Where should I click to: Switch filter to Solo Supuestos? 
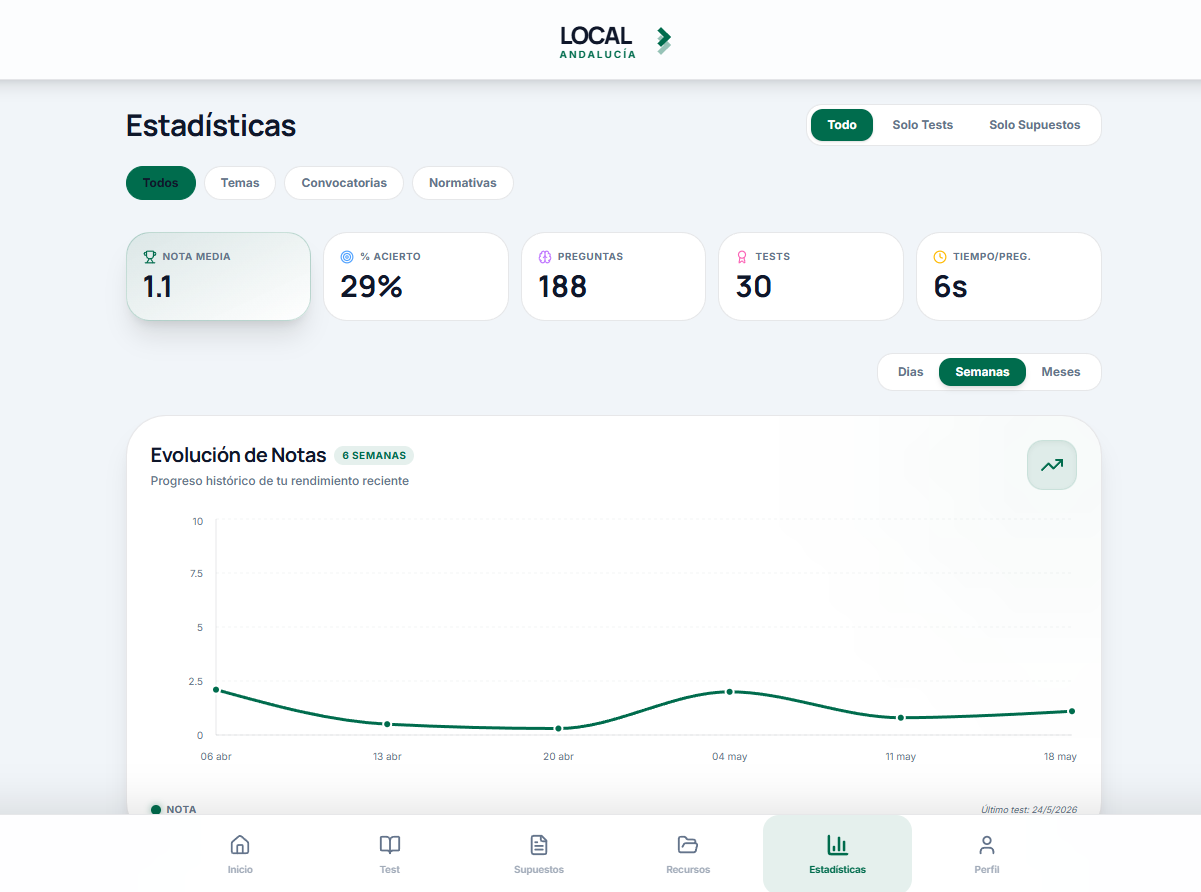(x=1035, y=125)
